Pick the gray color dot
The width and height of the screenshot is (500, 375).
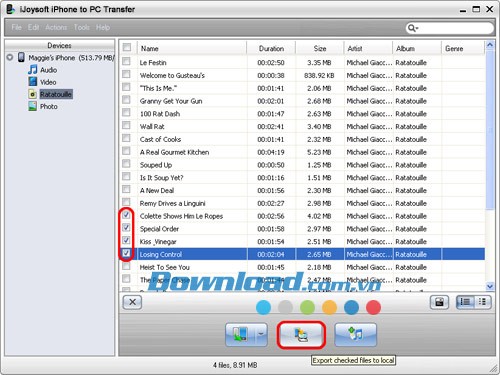coord(285,307)
